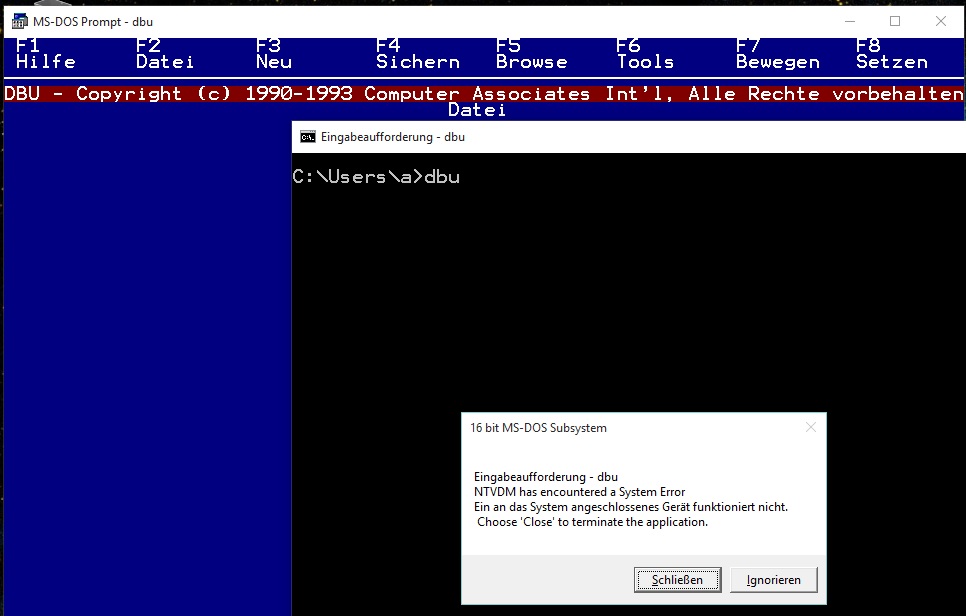
Task: Click Schließen to terminate the application
Action: click(x=677, y=579)
